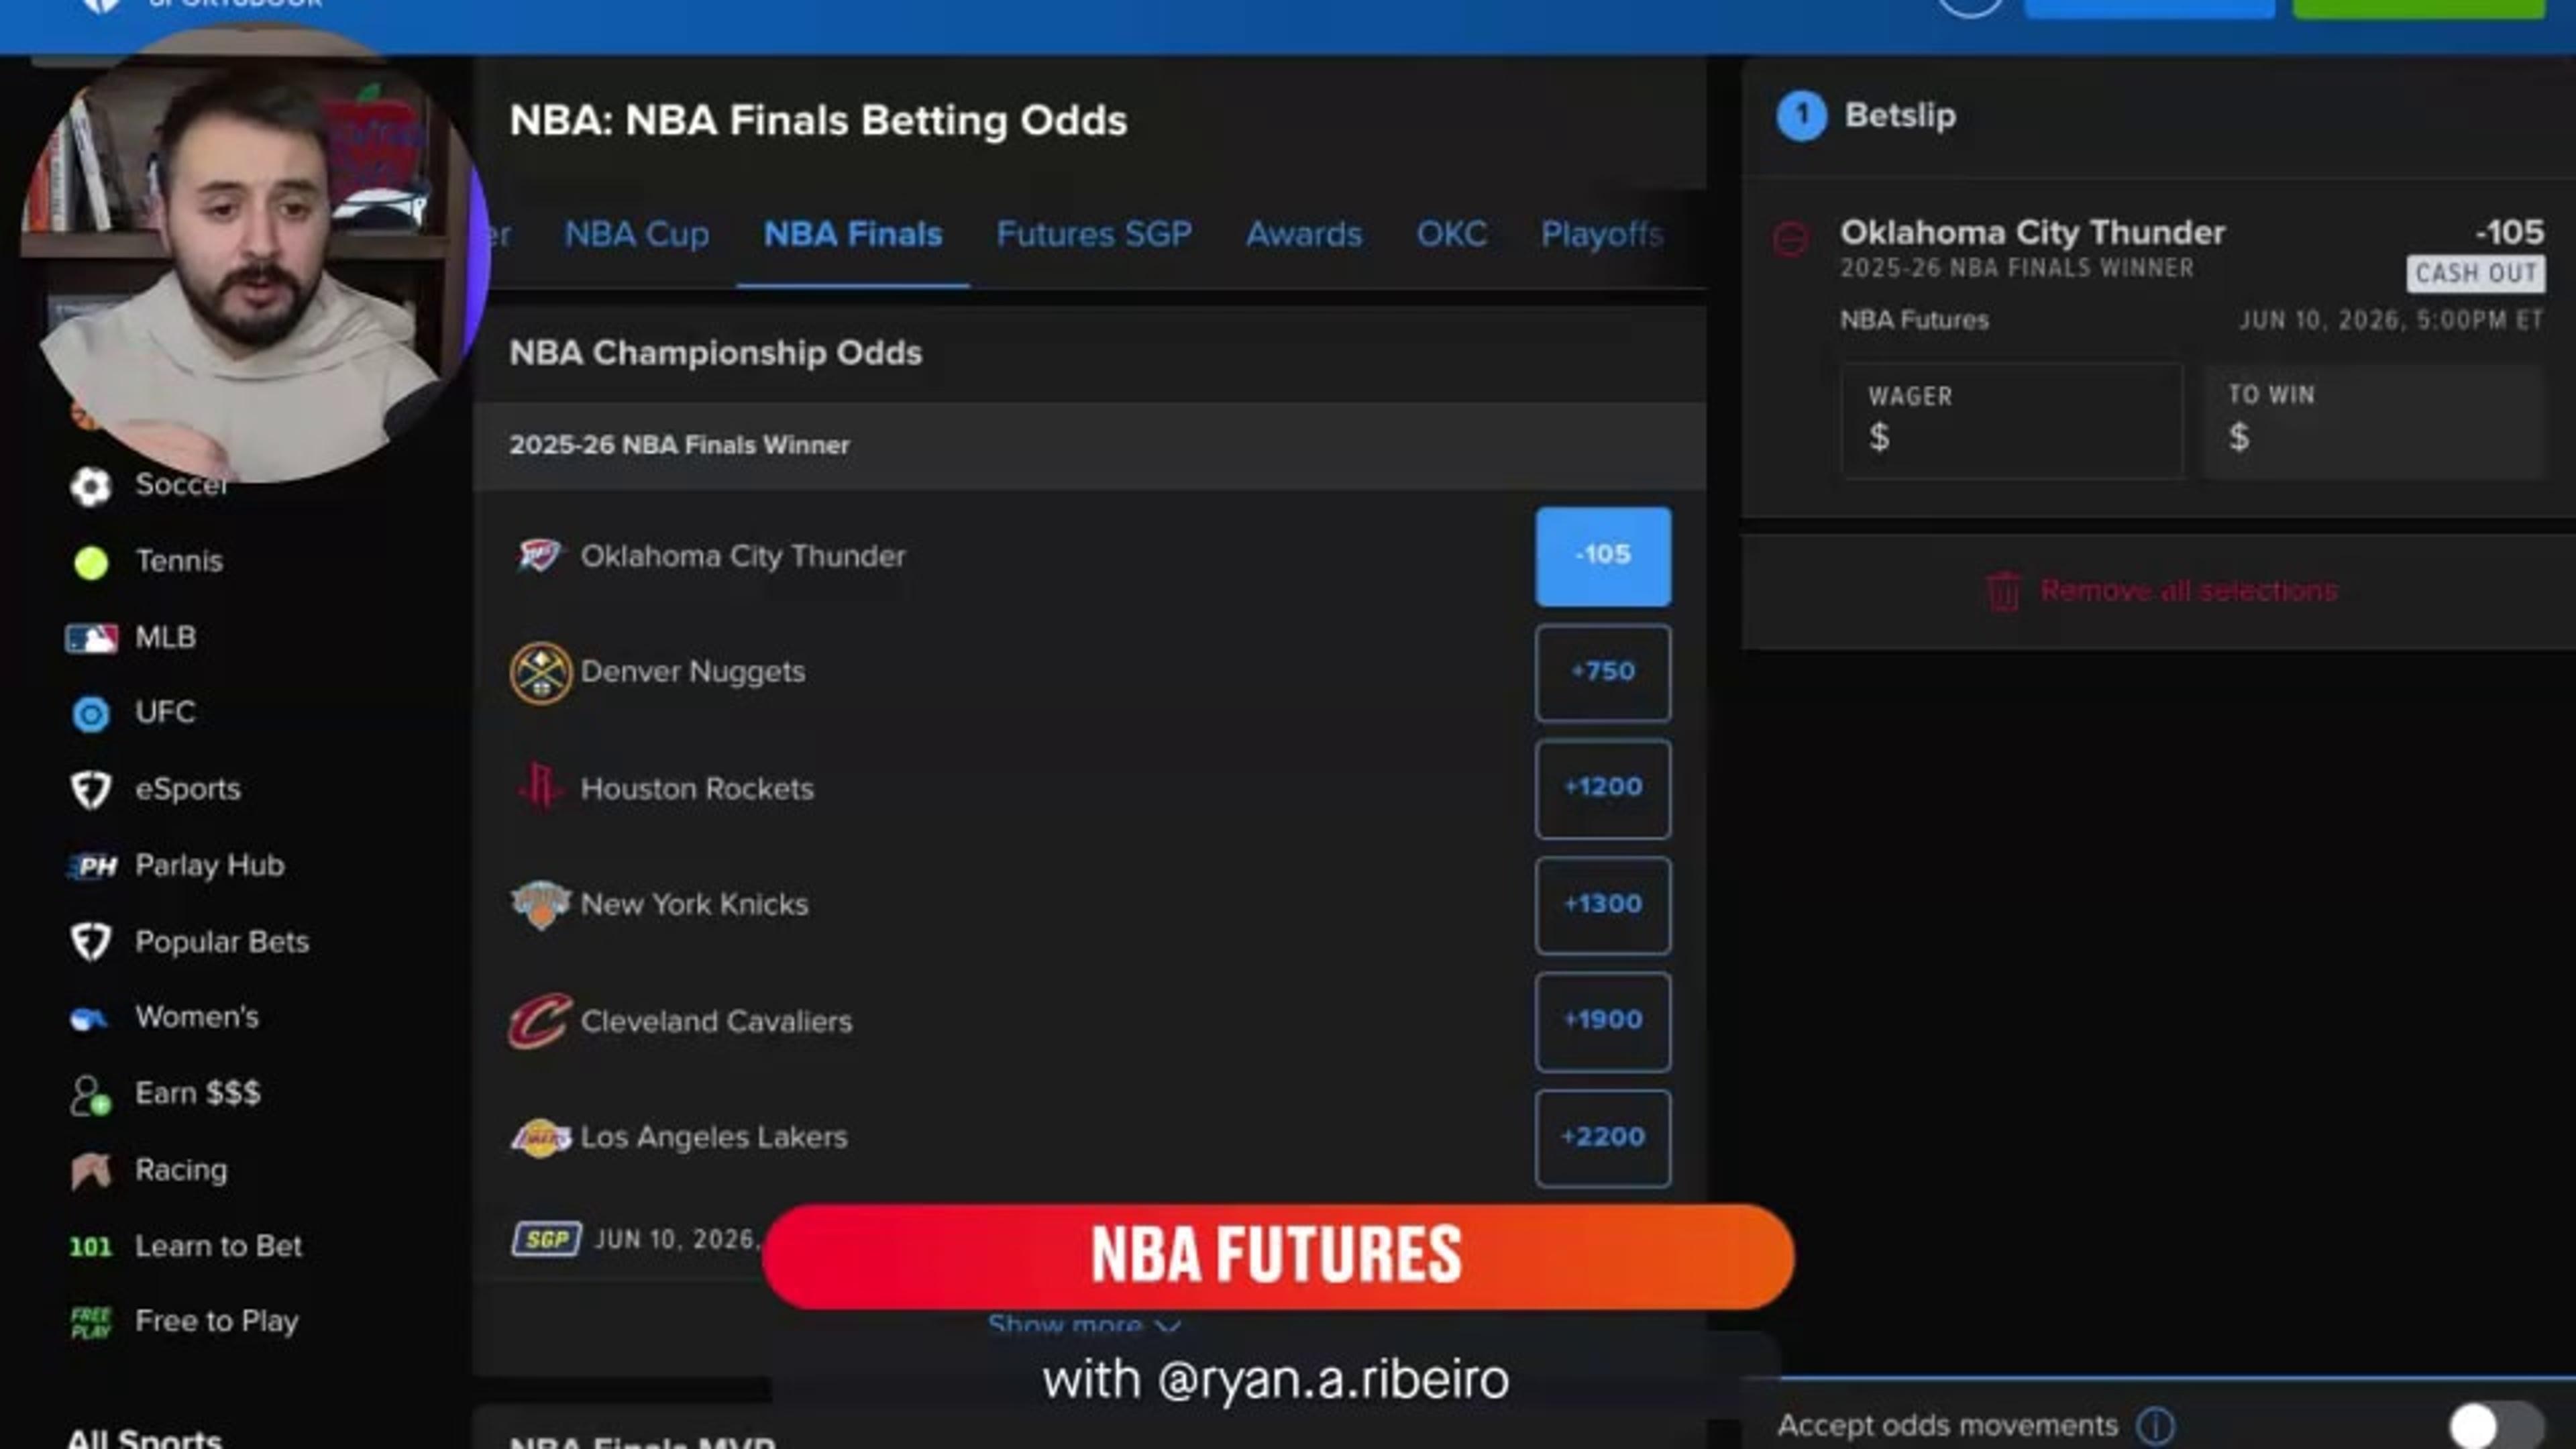Click the Racing horse icon
The image size is (2576, 1449).
pos(91,1170)
